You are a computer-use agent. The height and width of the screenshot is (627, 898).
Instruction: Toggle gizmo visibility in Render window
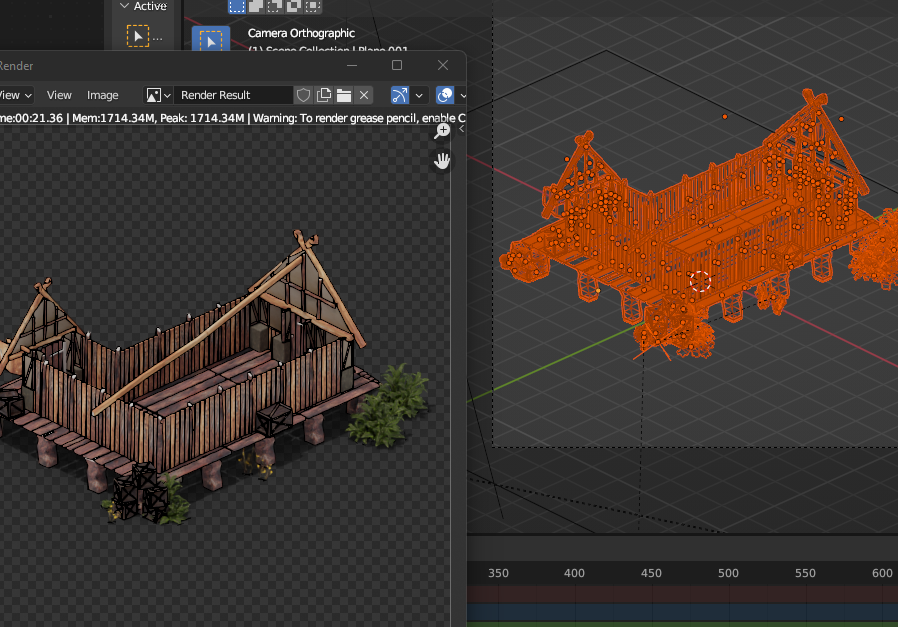coord(400,95)
